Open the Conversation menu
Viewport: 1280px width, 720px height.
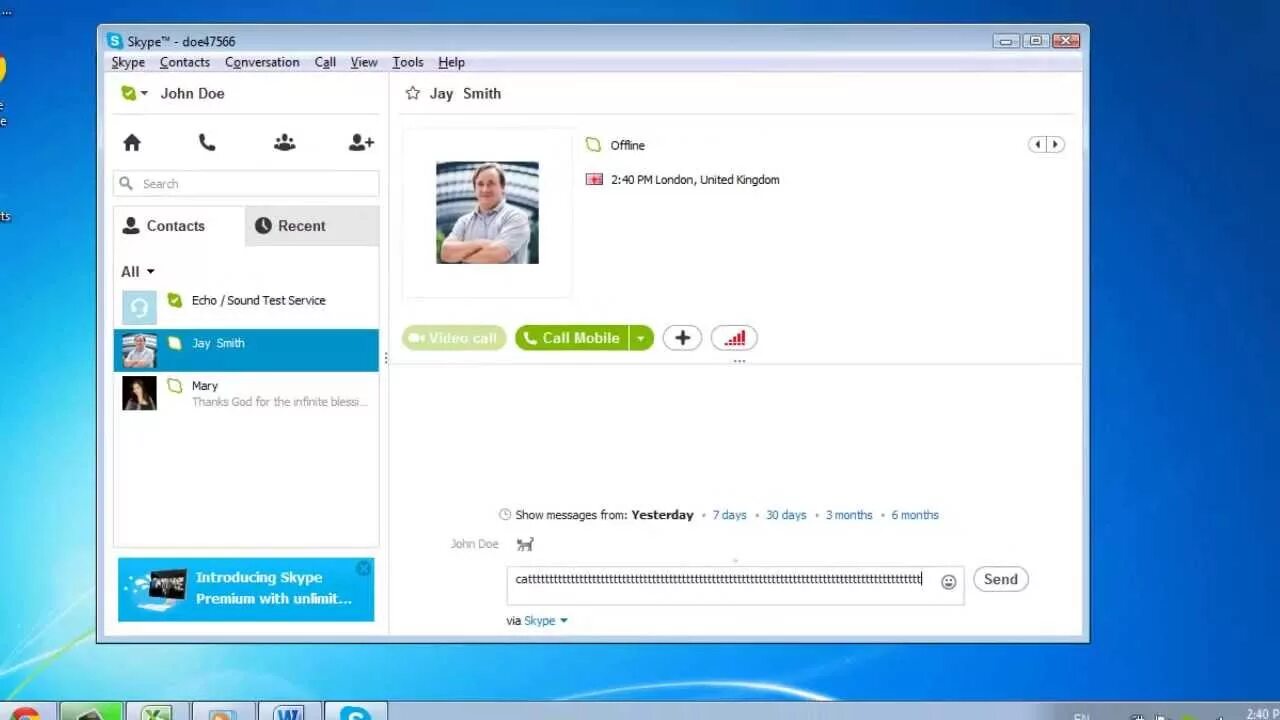[262, 62]
